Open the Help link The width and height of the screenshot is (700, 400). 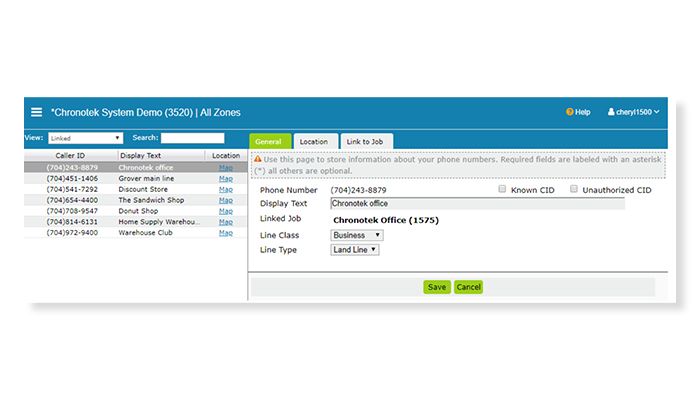(582, 112)
